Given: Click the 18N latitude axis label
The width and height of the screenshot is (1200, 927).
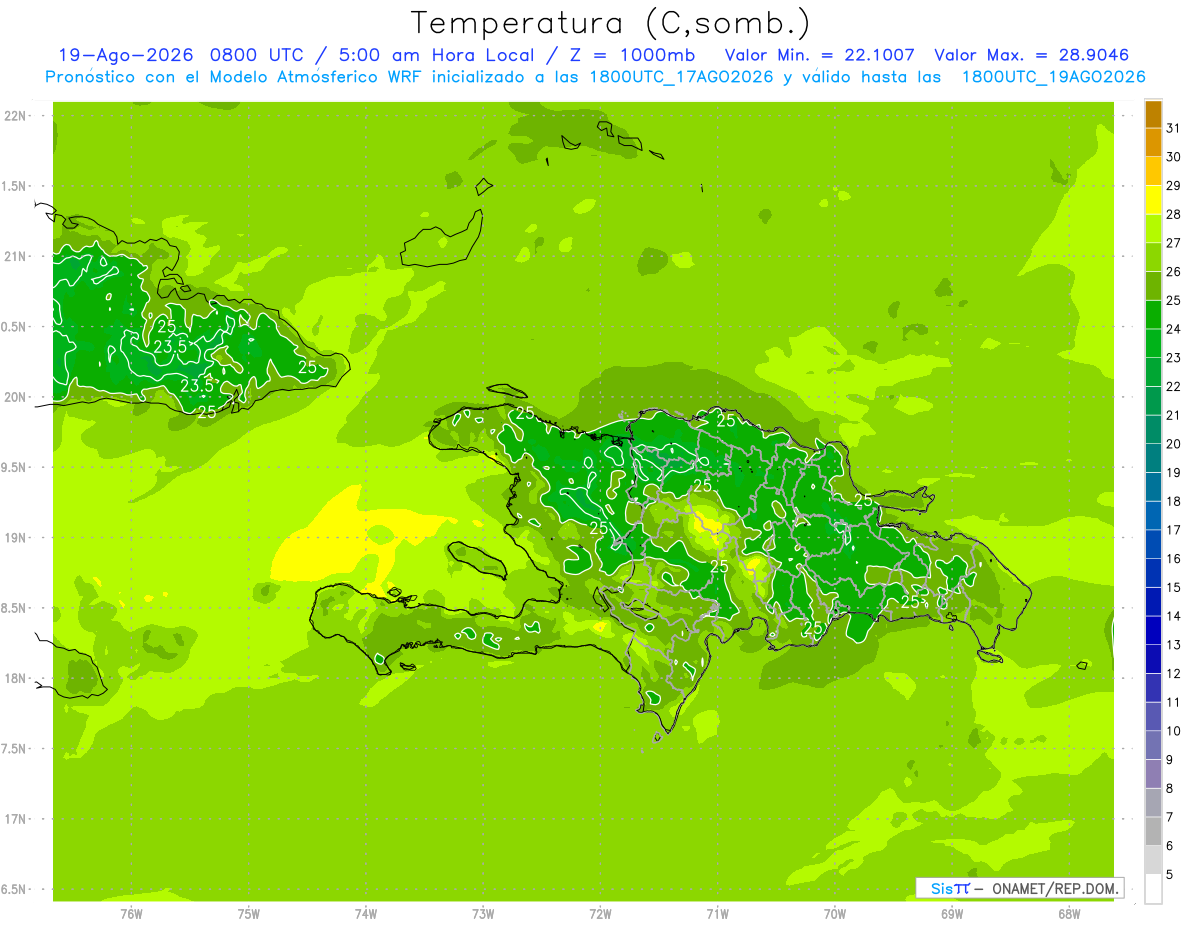Looking at the screenshot, I should click(x=14, y=678).
